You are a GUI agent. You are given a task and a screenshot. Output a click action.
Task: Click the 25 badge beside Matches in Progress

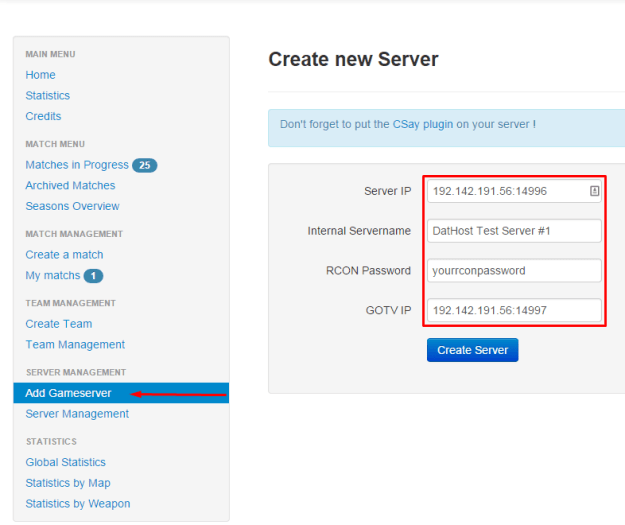pos(145,165)
